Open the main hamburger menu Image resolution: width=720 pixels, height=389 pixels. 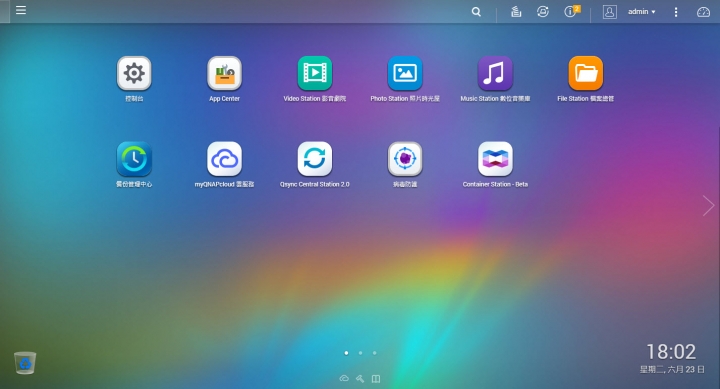(21, 10)
